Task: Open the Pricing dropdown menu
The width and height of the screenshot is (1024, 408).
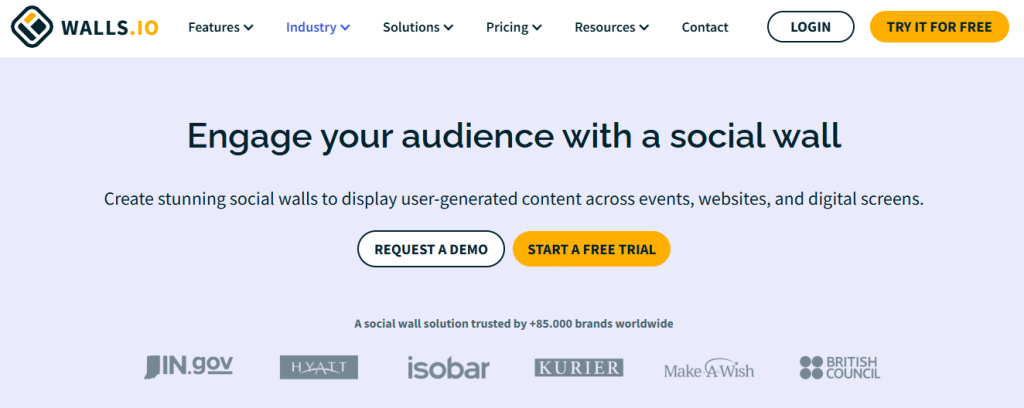Action: click(x=513, y=27)
